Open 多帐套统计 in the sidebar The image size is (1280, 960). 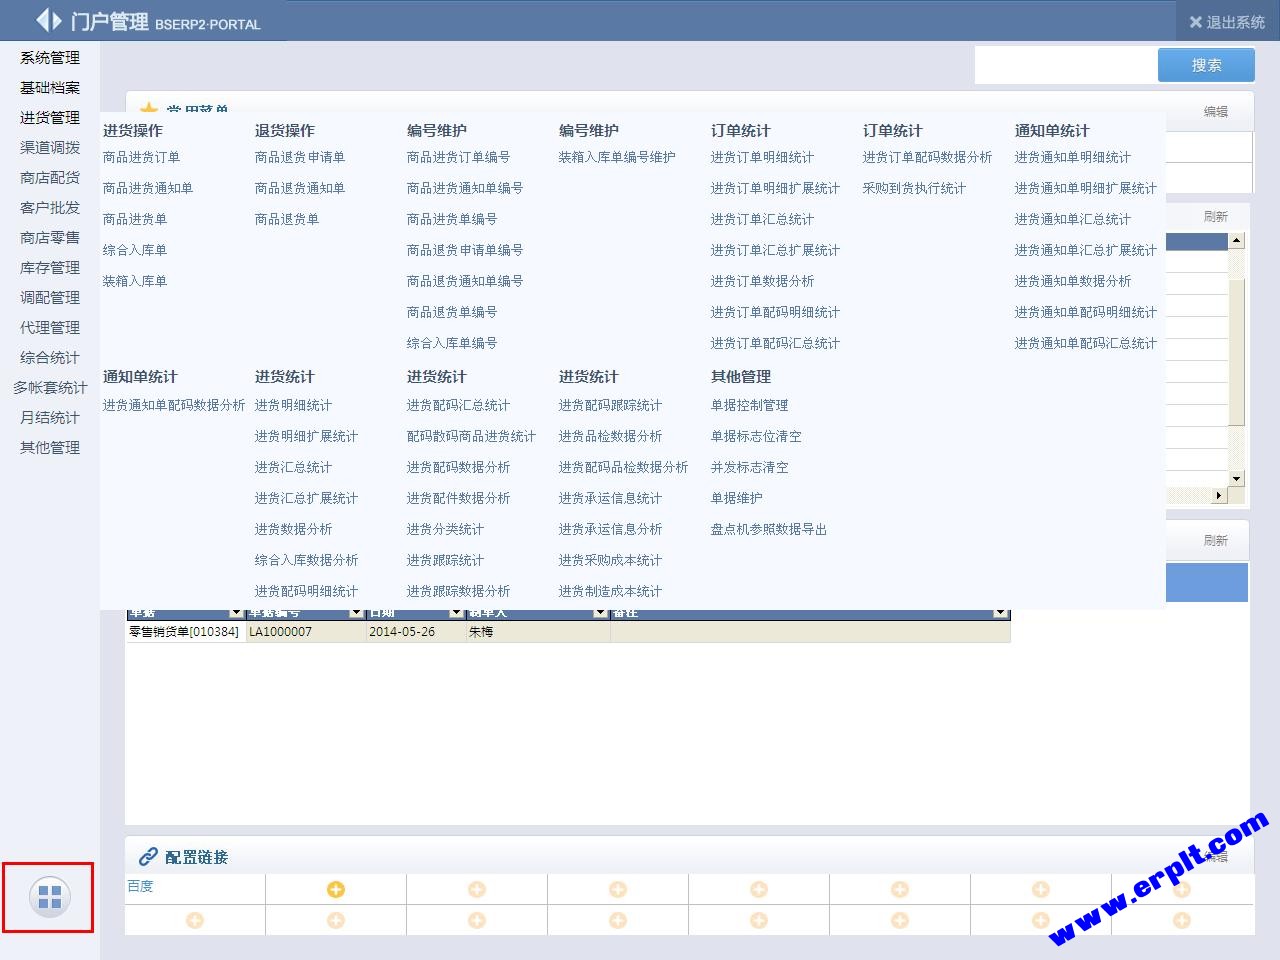(50, 388)
